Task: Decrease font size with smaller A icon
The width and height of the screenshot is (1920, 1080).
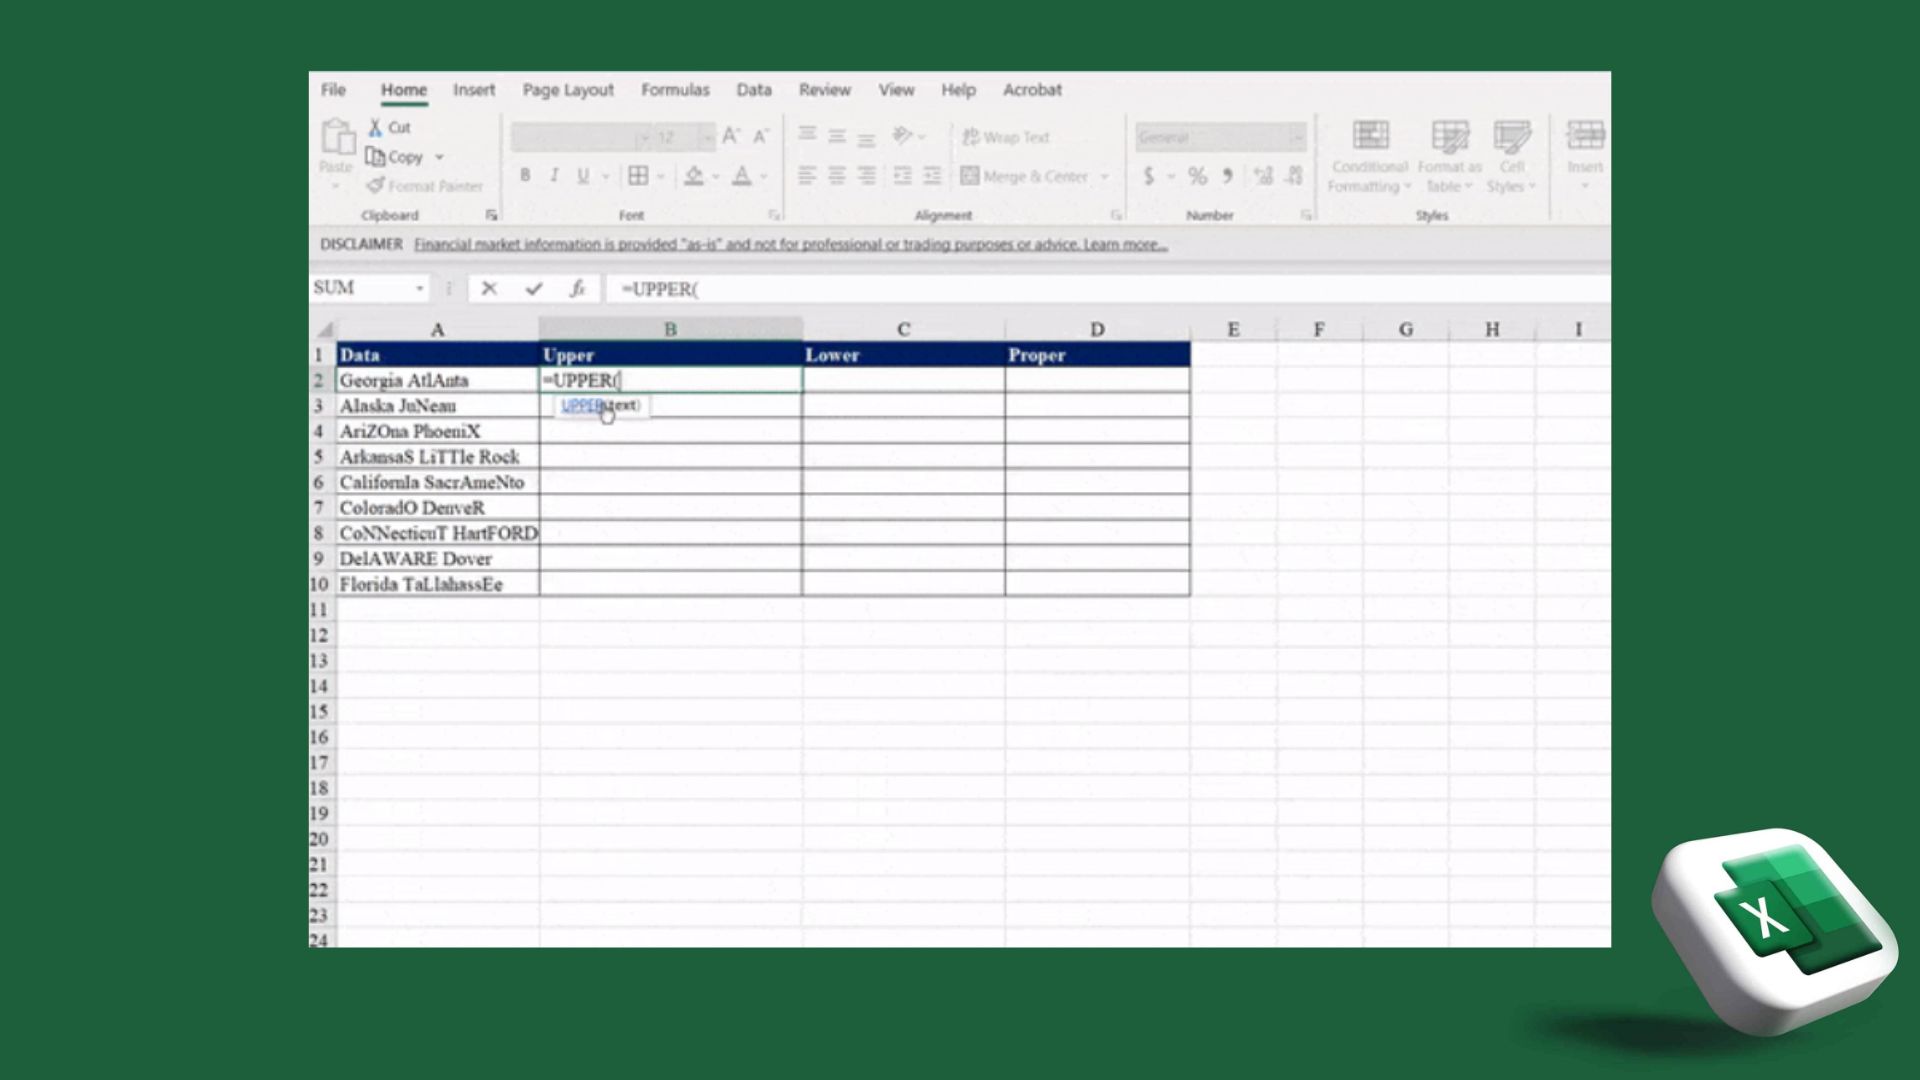Action: pos(761,136)
